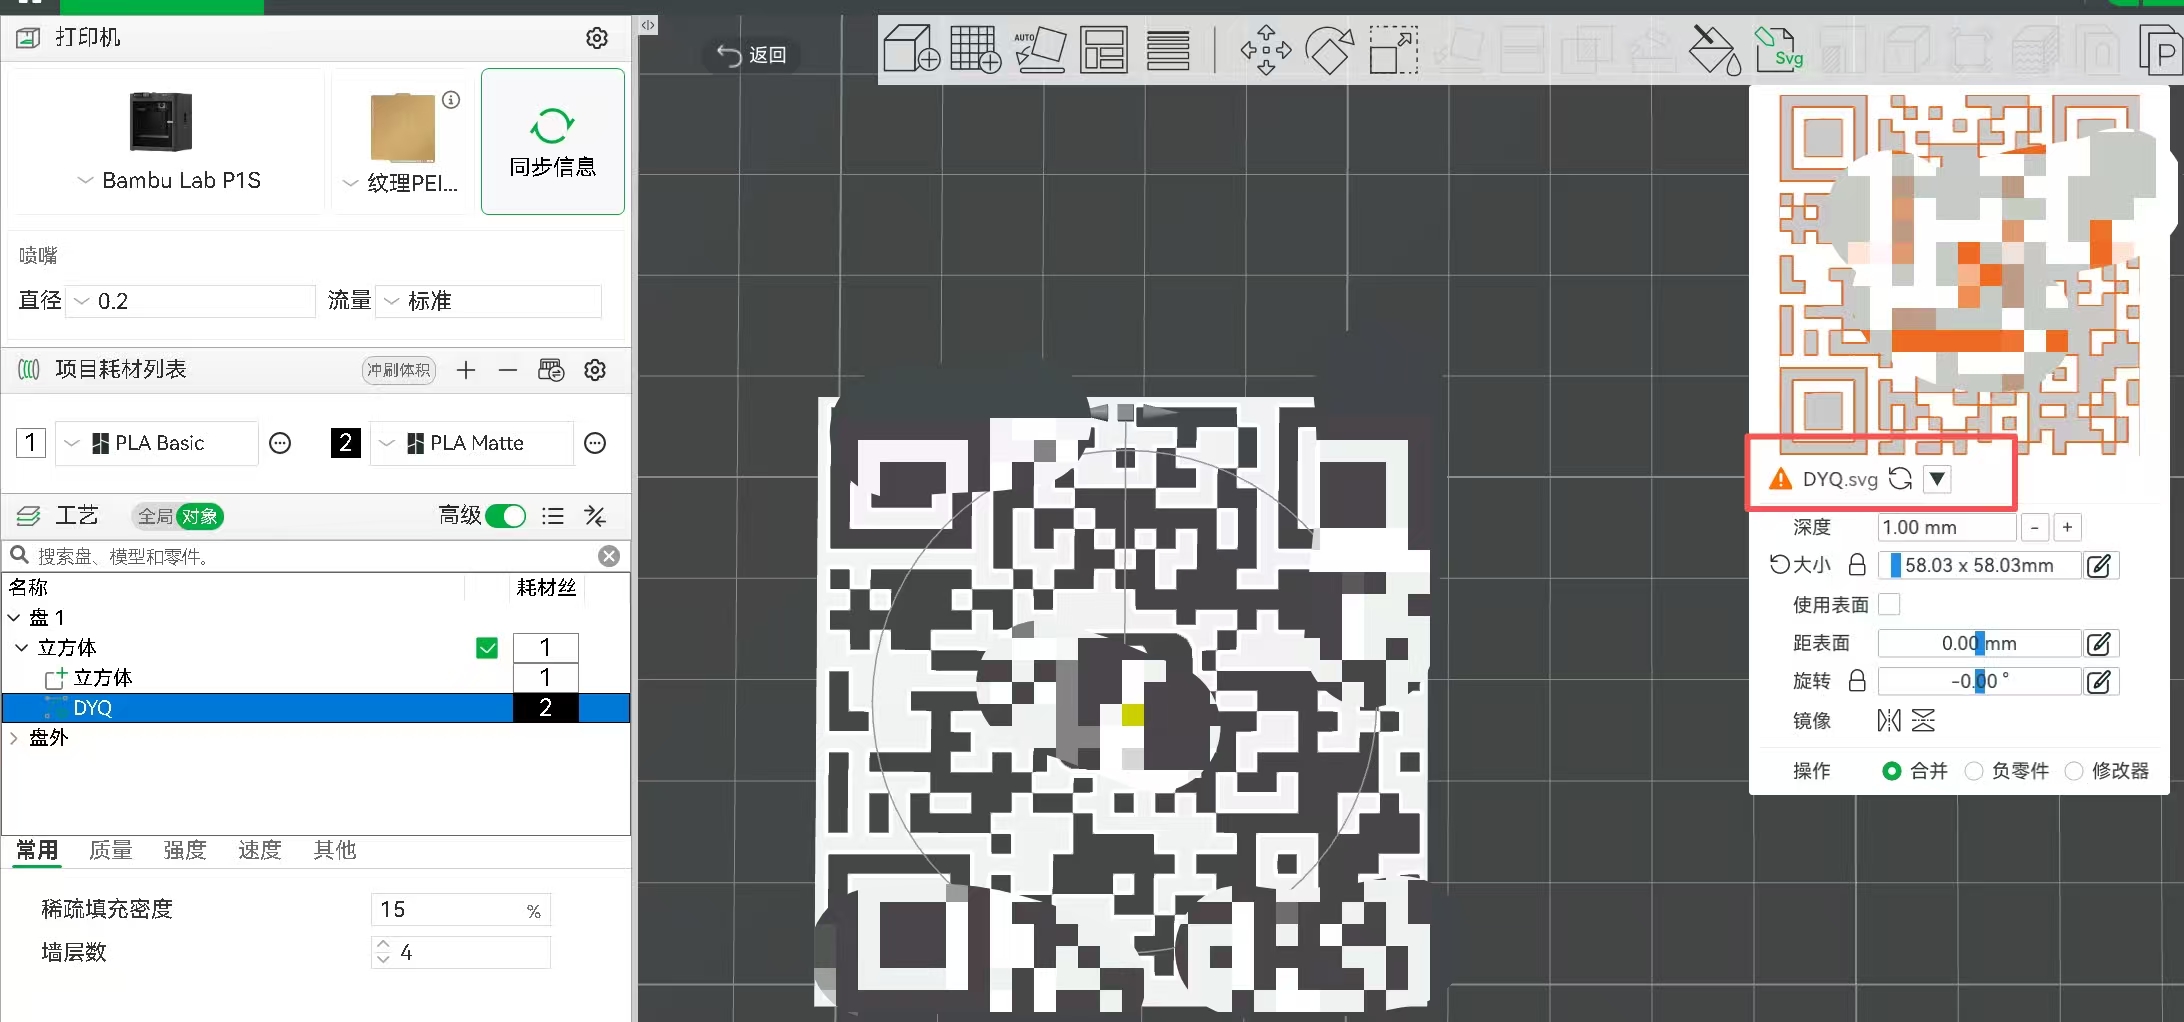This screenshot has height=1022, width=2184.
Task: Click the Add model cube icon
Action: point(911,49)
